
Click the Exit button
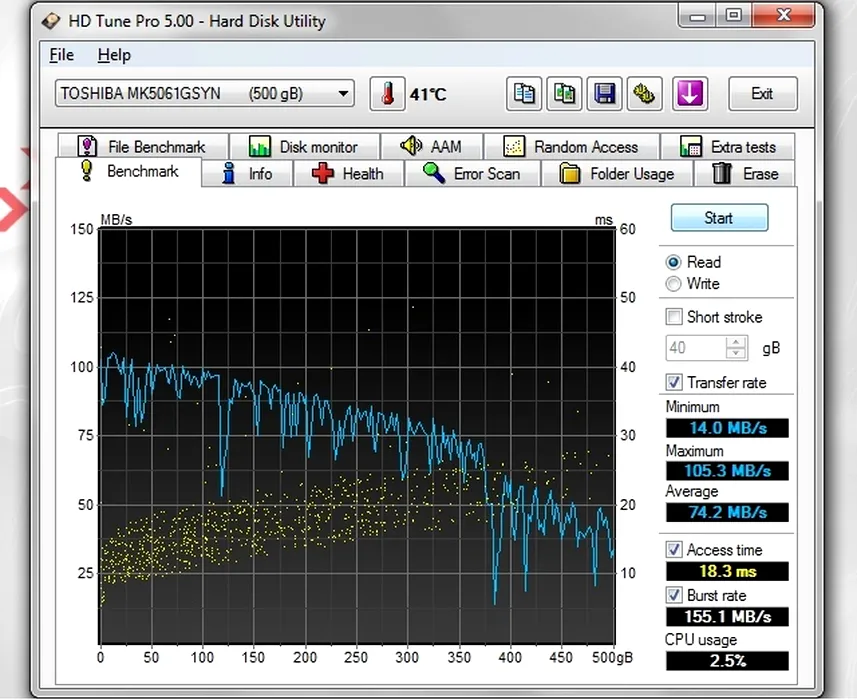point(762,94)
